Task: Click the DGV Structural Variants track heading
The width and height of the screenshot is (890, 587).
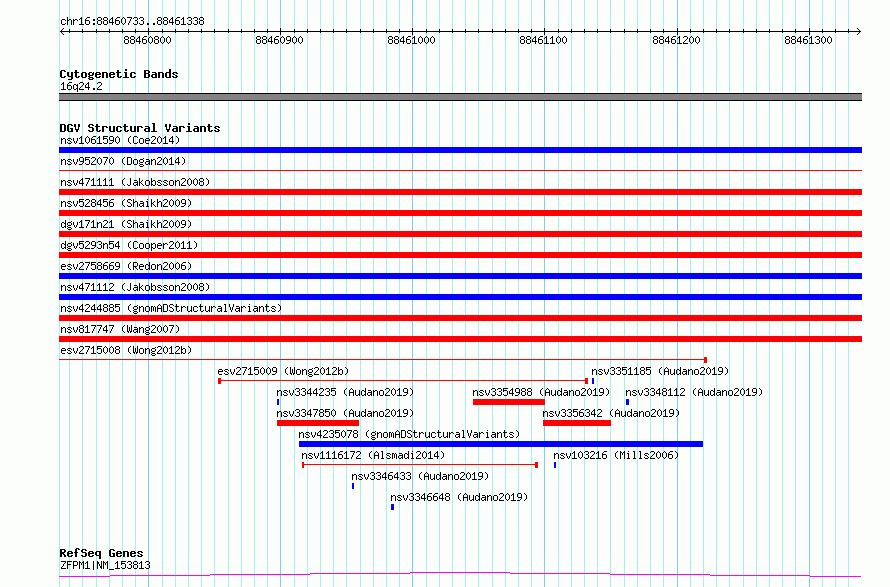Action: 140,128
